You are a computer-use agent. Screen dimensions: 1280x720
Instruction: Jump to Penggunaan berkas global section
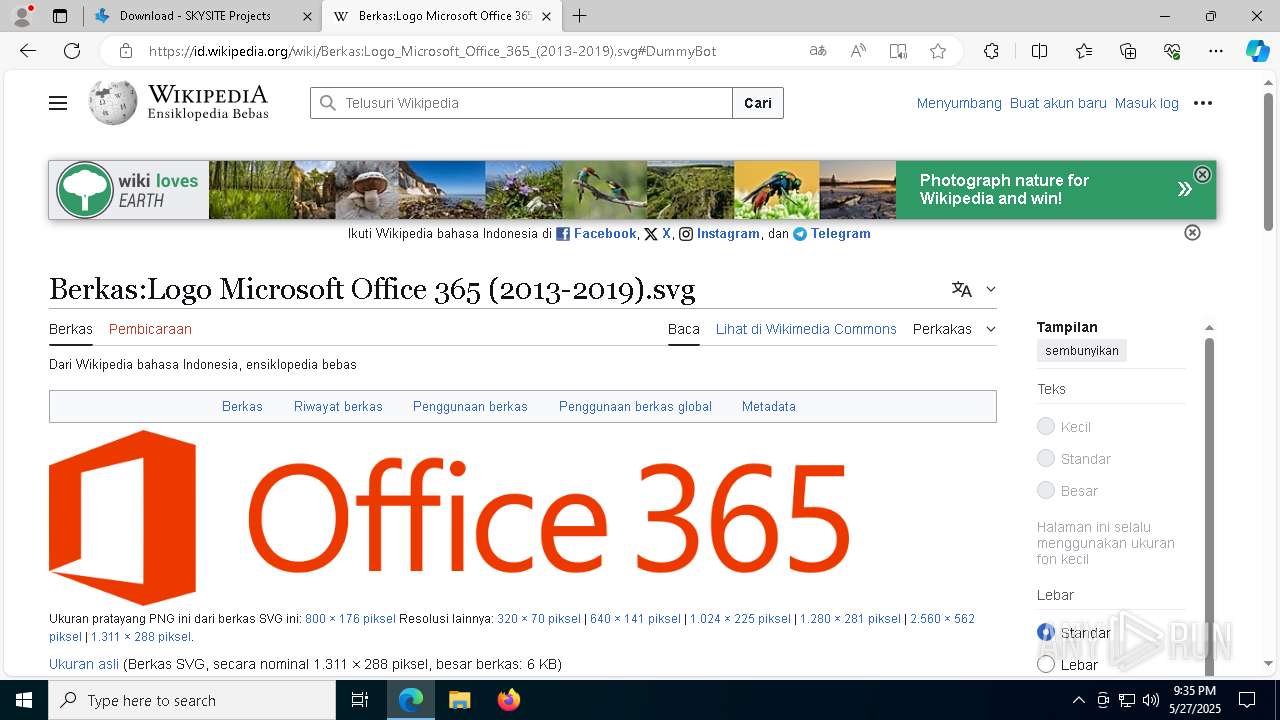coord(635,406)
